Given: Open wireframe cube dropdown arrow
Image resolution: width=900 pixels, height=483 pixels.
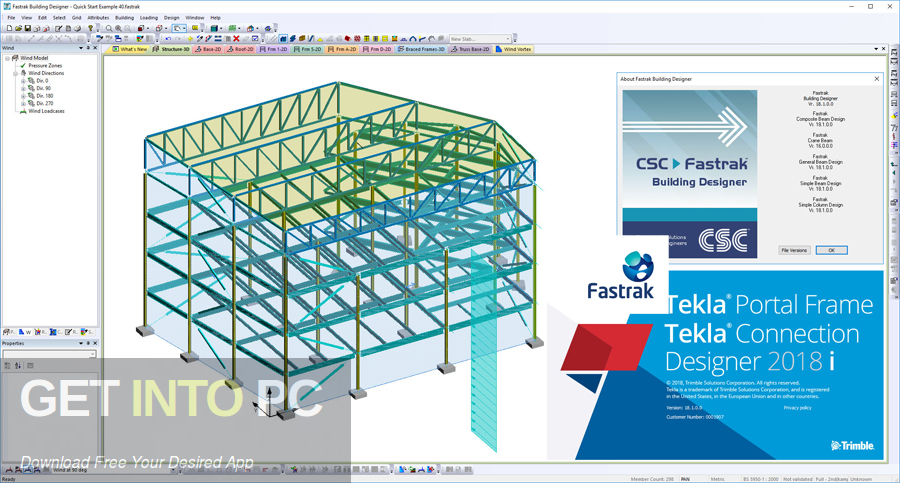Looking at the screenshot, I should point(166,28).
